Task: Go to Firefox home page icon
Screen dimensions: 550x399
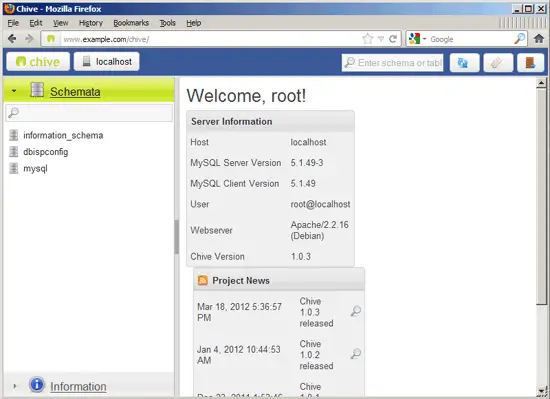Action: tap(539, 39)
